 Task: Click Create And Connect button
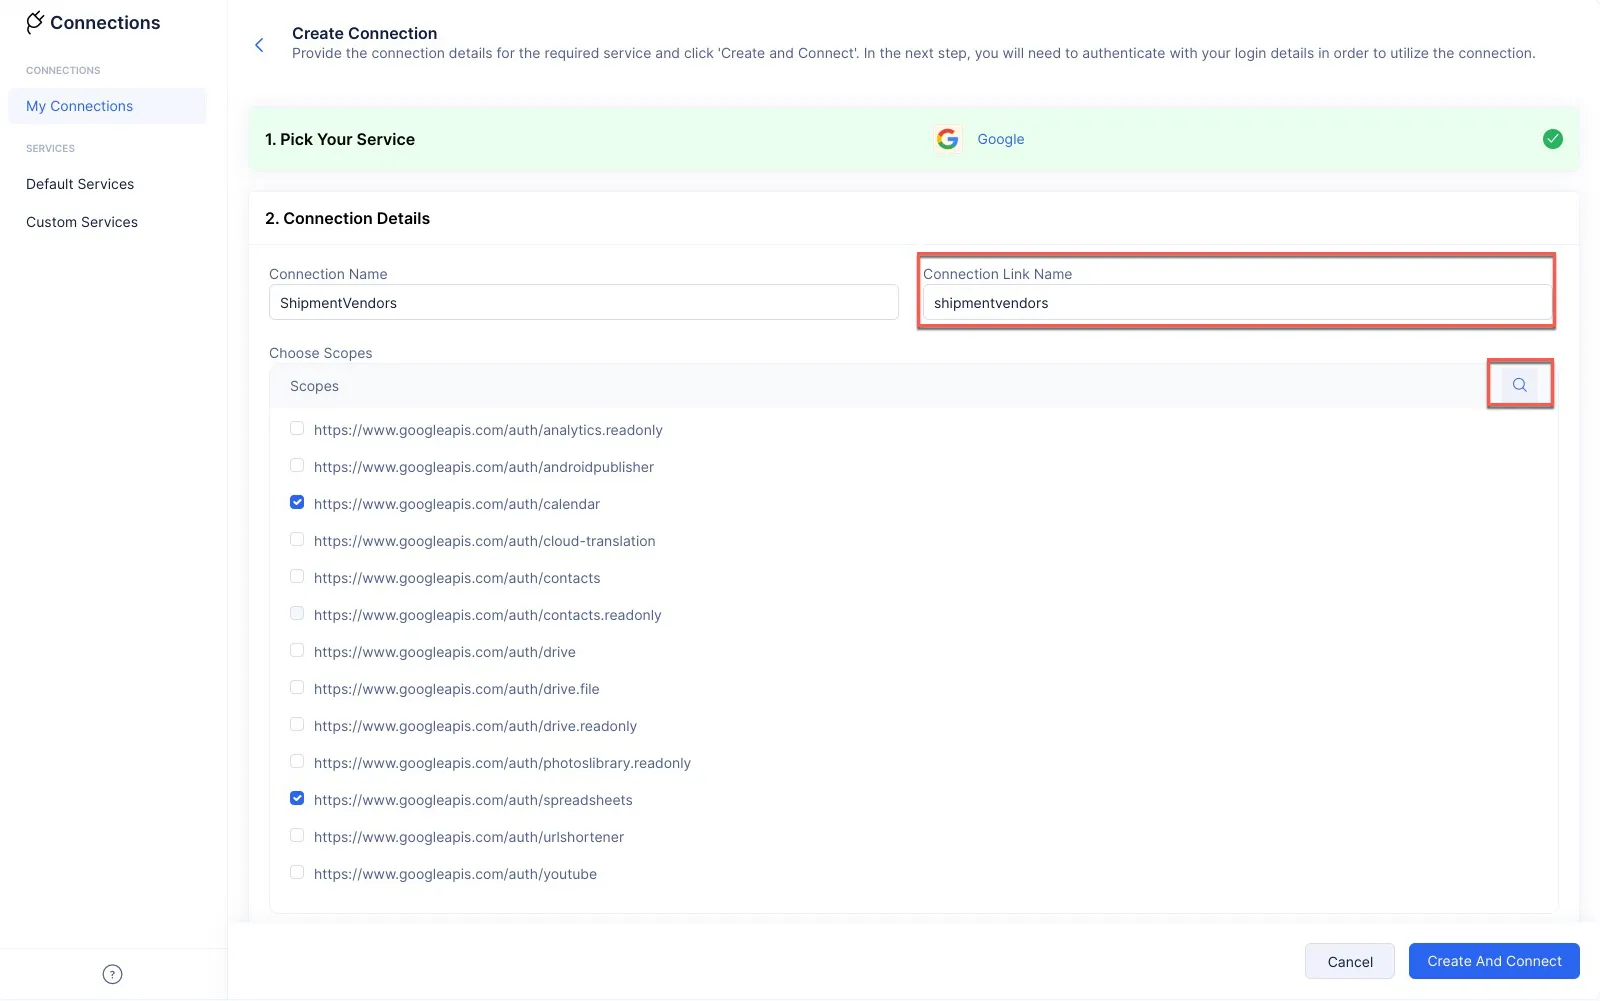[1494, 961]
